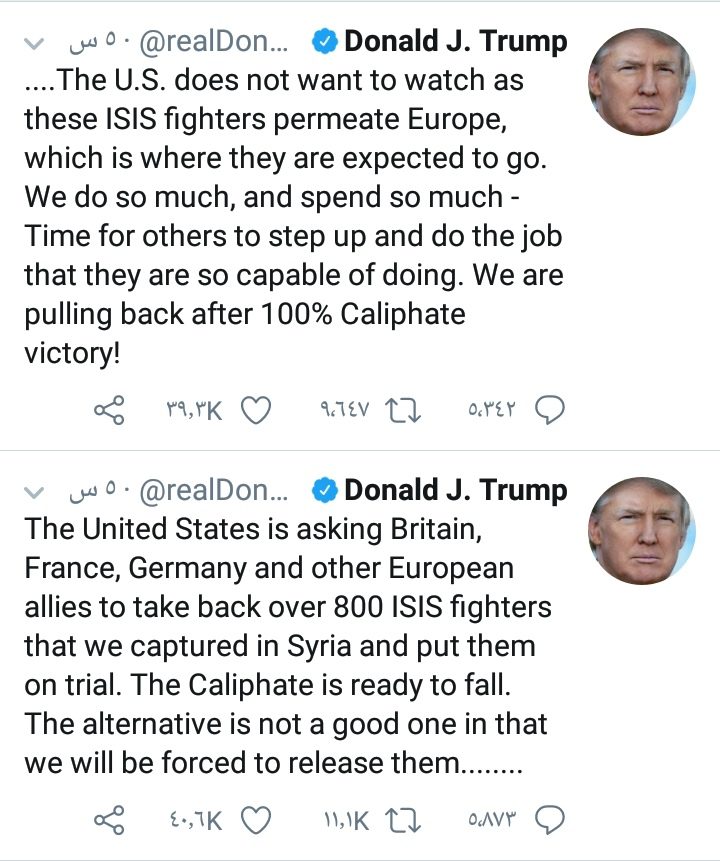The image size is (720, 861).
Task: Expand the options chevron on the second tweet
Action: pos(33,491)
